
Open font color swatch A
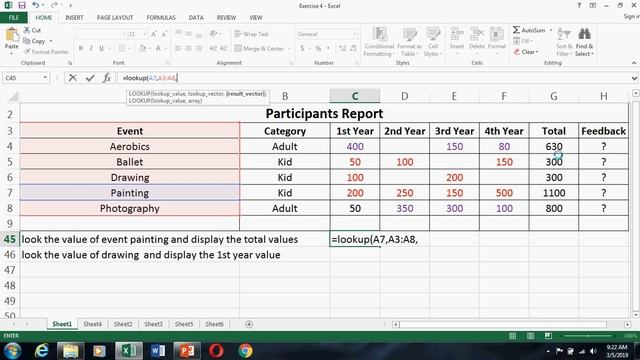(158, 49)
